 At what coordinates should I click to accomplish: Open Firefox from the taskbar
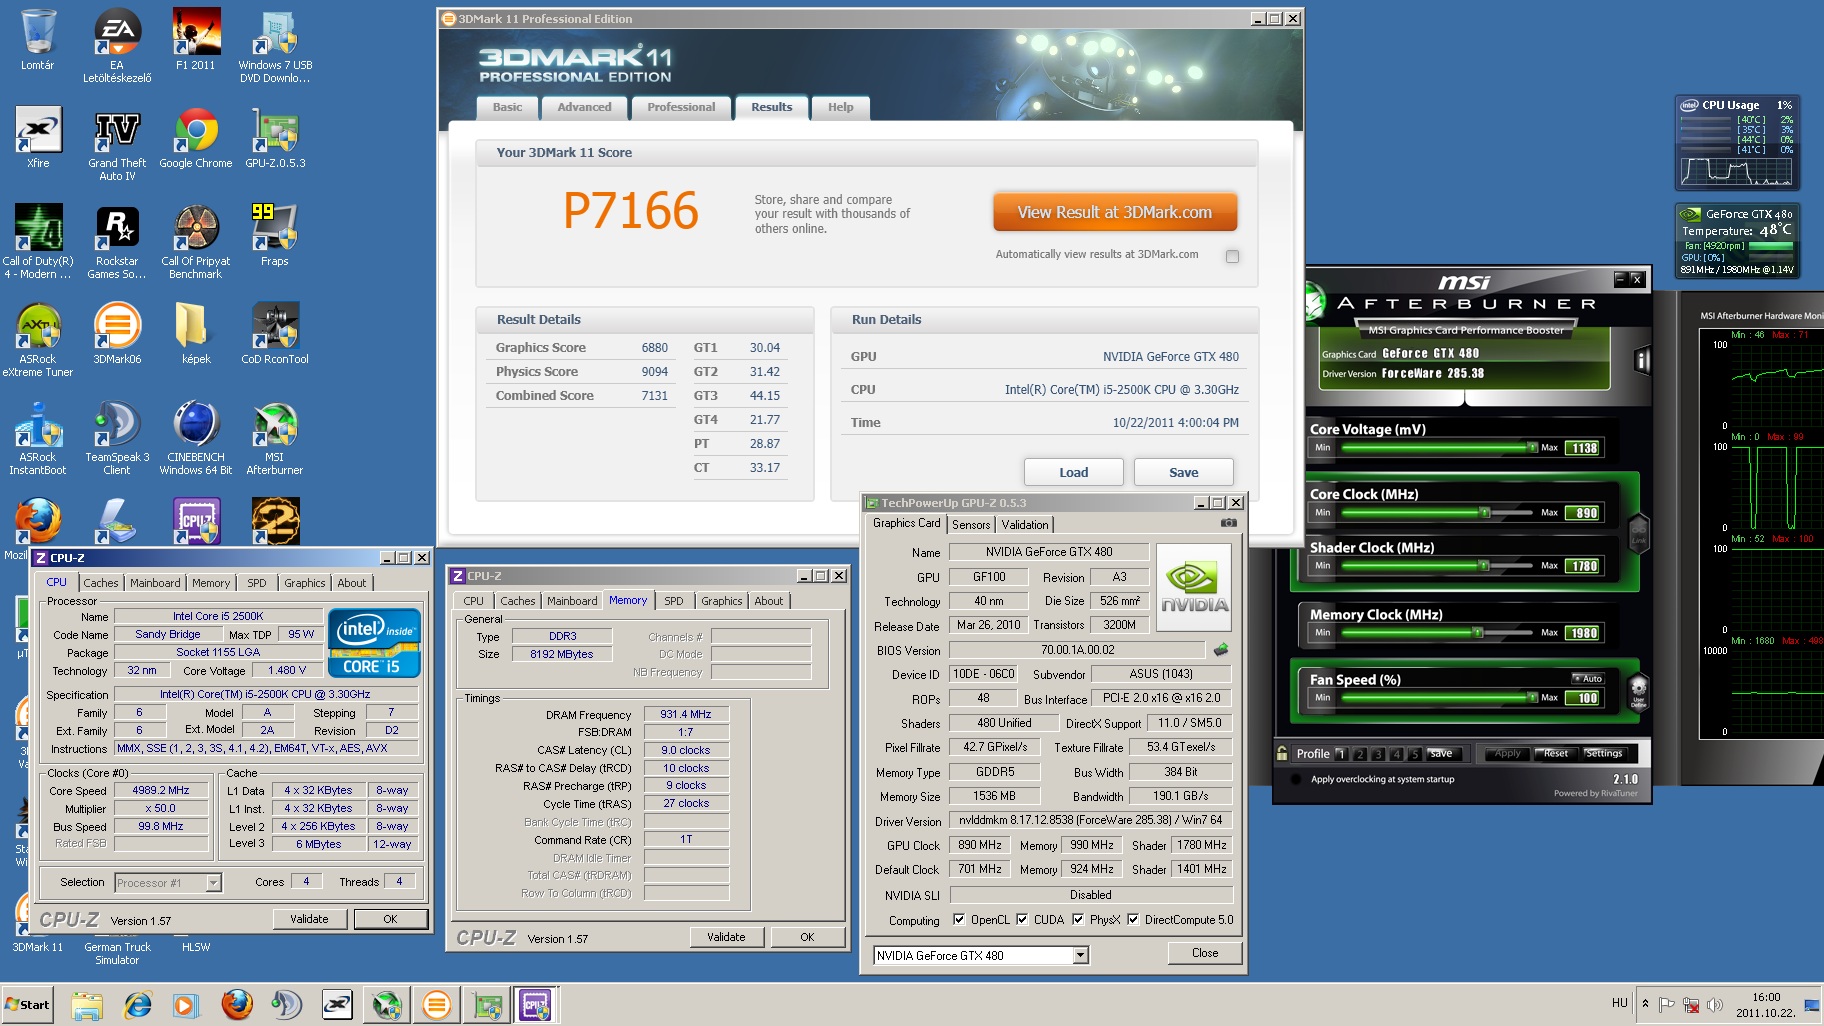pos(237,1004)
